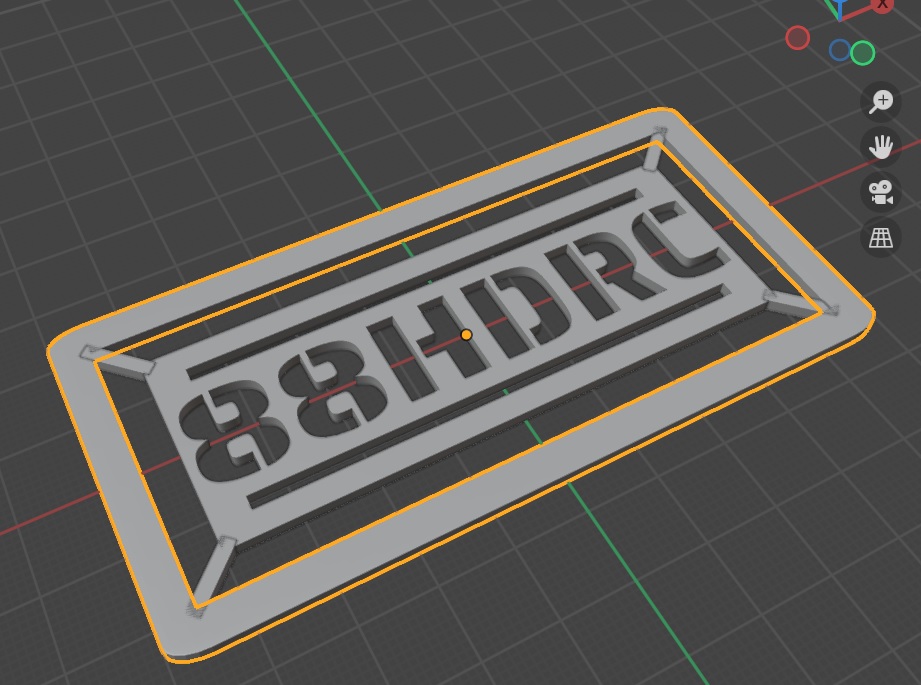Click the hand pan view icon
Viewport: 921px width, 685px height.
coord(880,147)
